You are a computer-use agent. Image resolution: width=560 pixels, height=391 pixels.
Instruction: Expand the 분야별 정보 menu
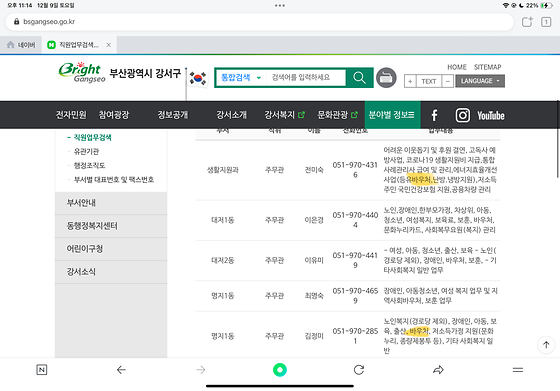point(392,115)
